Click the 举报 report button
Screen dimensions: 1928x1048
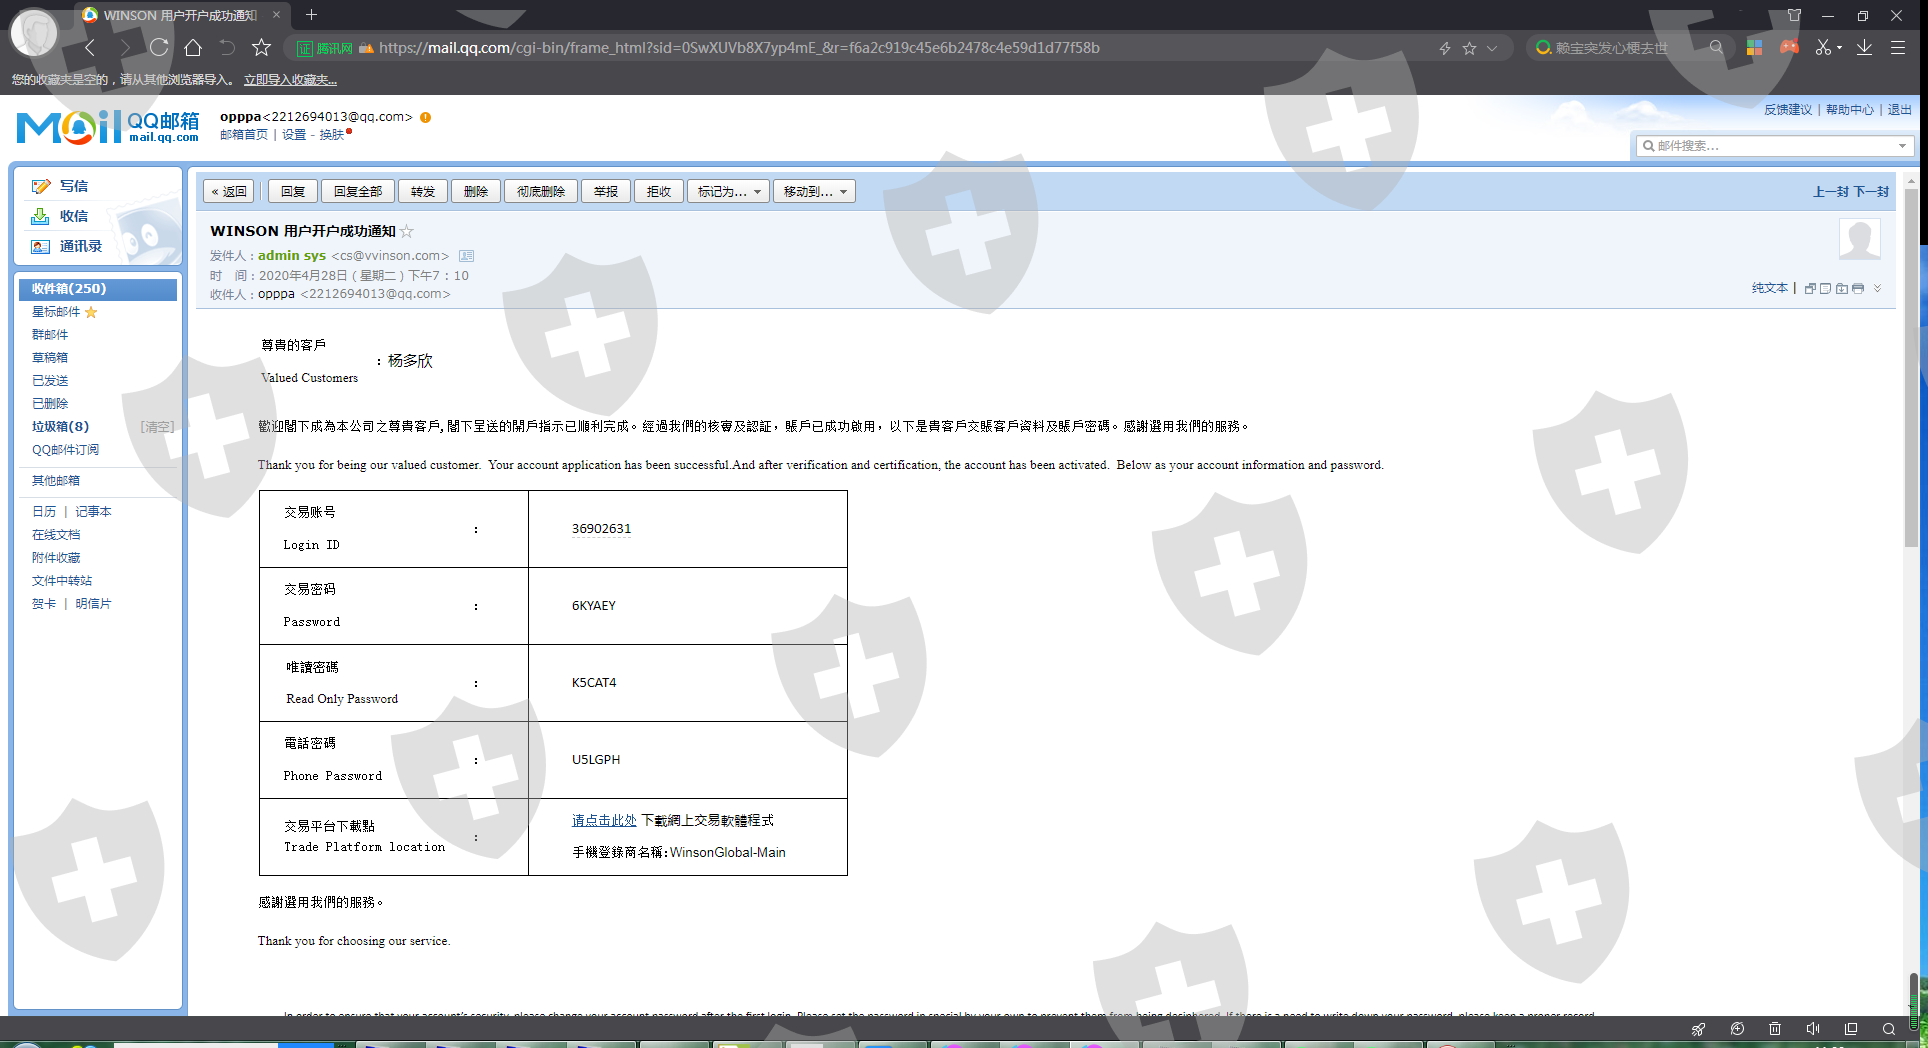pos(606,192)
